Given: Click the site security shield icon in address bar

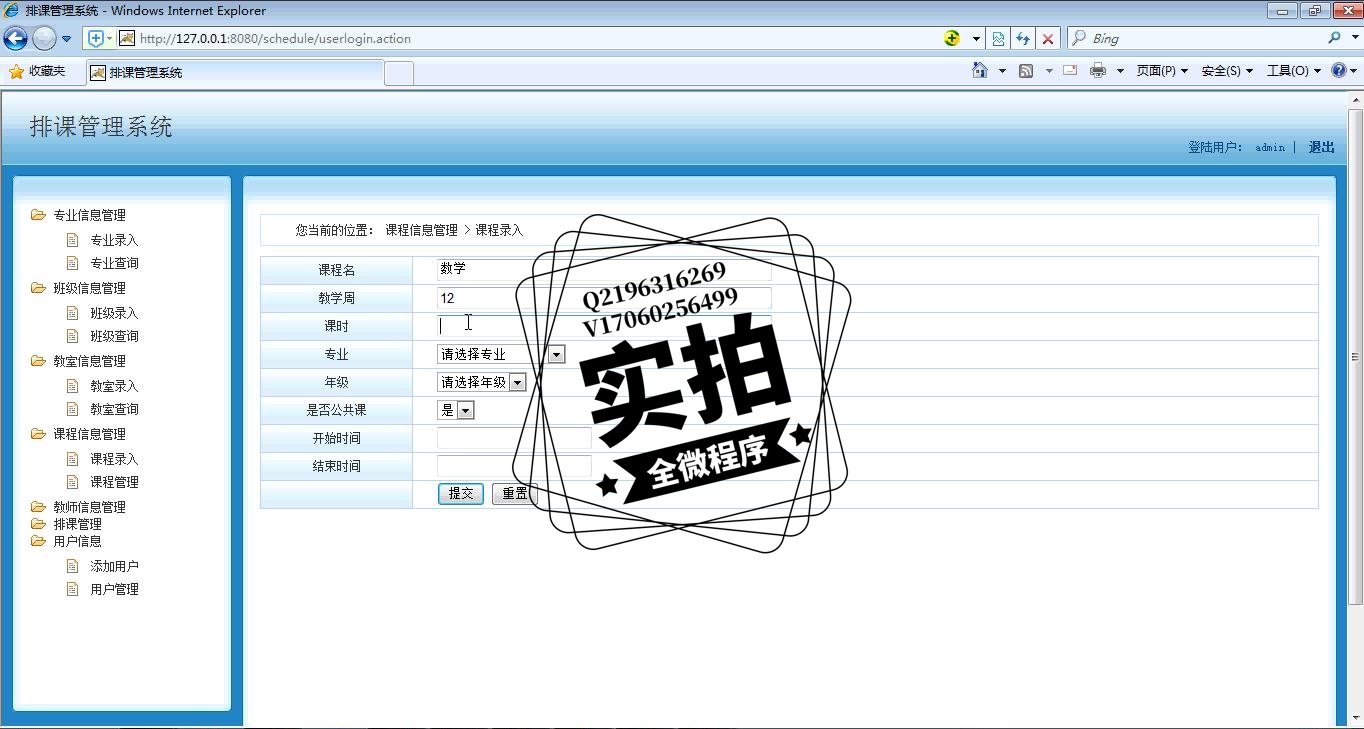Looking at the screenshot, I should pos(97,39).
